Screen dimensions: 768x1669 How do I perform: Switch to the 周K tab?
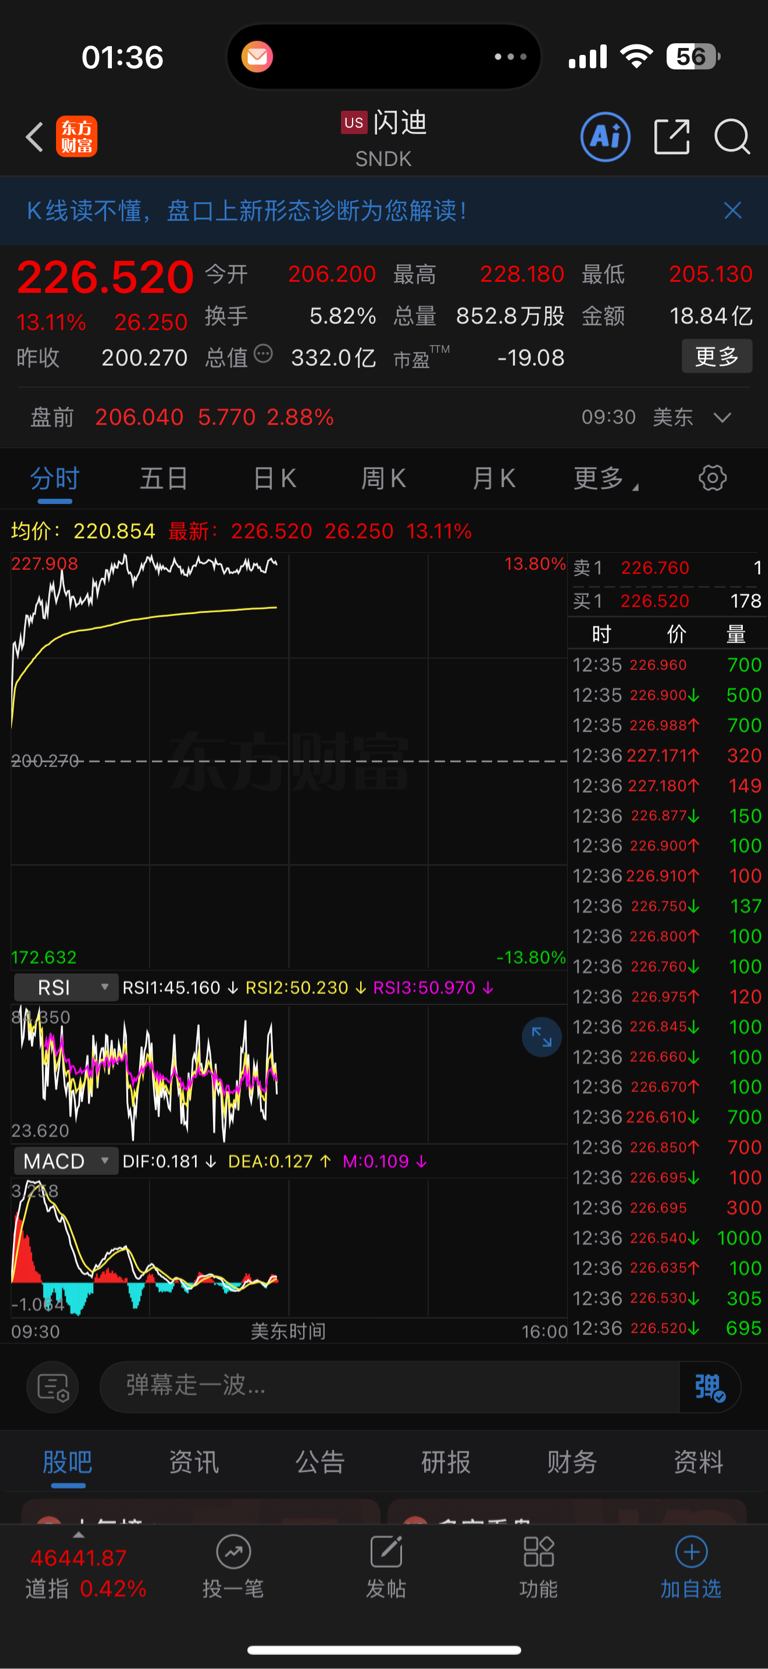(383, 478)
